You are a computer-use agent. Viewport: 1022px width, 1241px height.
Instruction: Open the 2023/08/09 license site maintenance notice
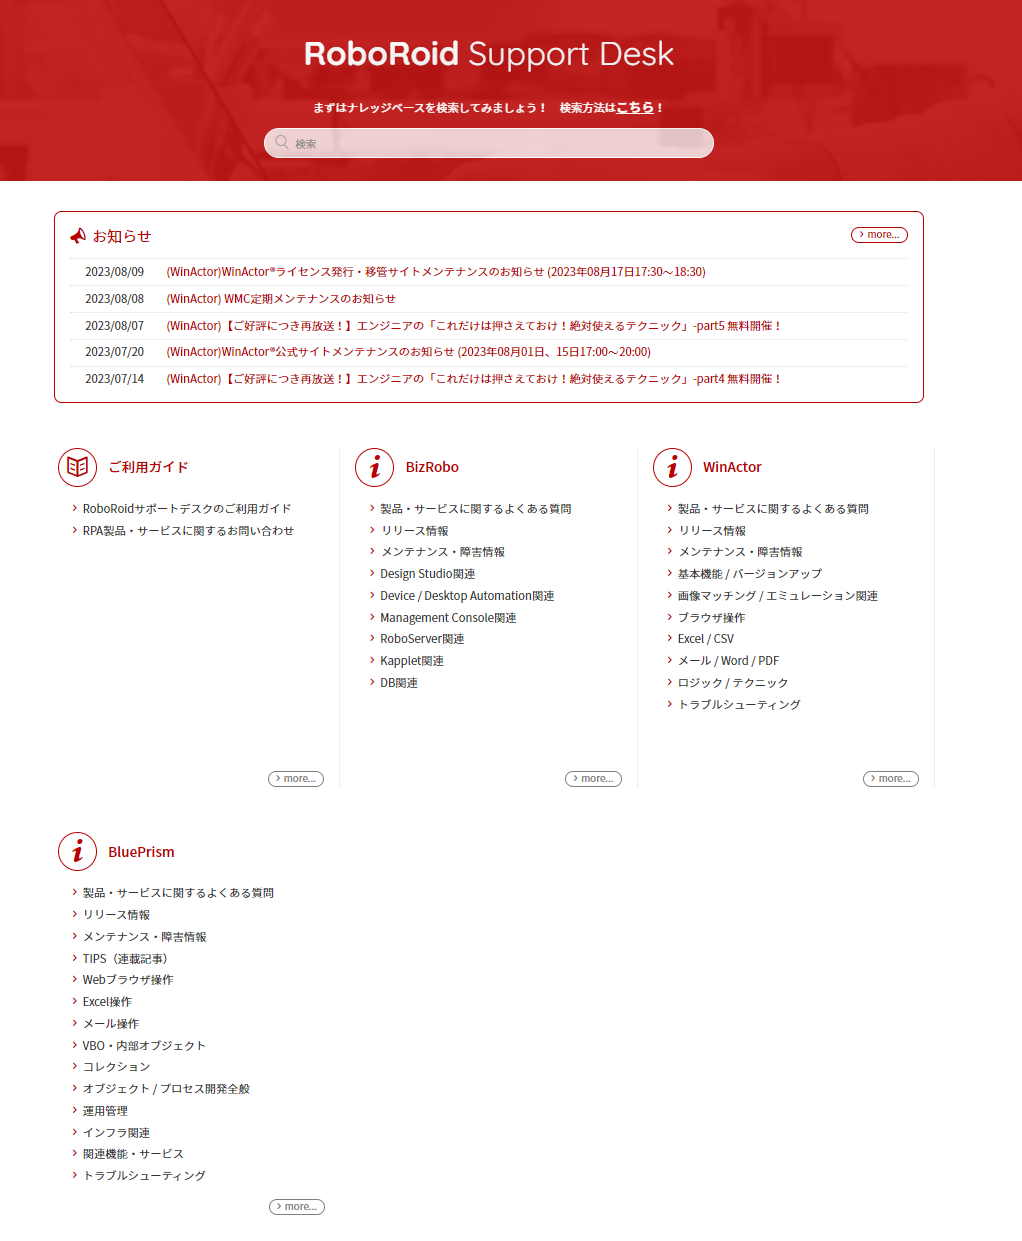[x=436, y=272]
